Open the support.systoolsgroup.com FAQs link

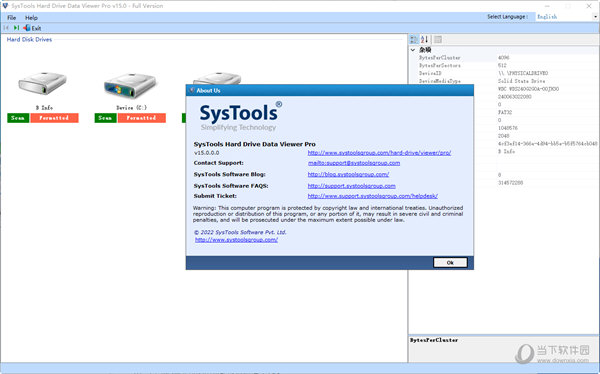tap(352, 186)
